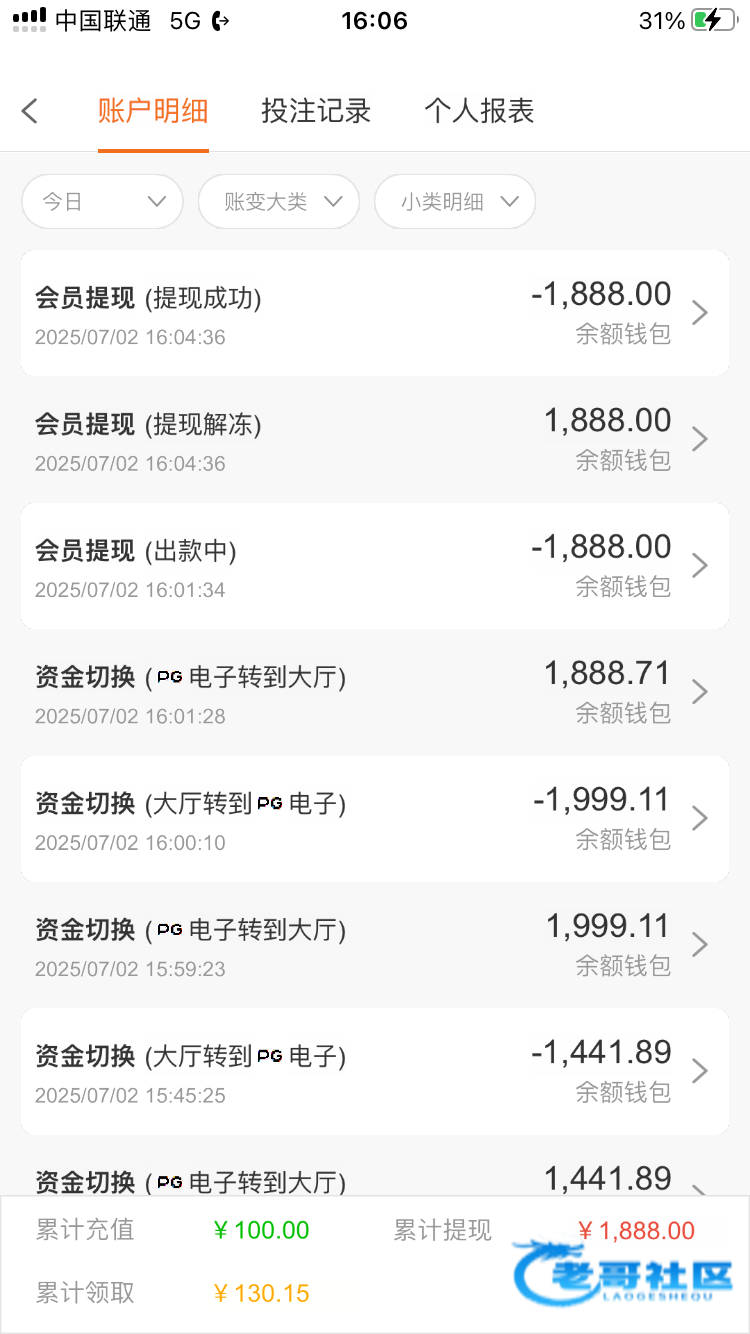The image size is (750, 1334).
Task: Tap the 累计领取 ¥130.15 amount
Action: (261, 1293)
